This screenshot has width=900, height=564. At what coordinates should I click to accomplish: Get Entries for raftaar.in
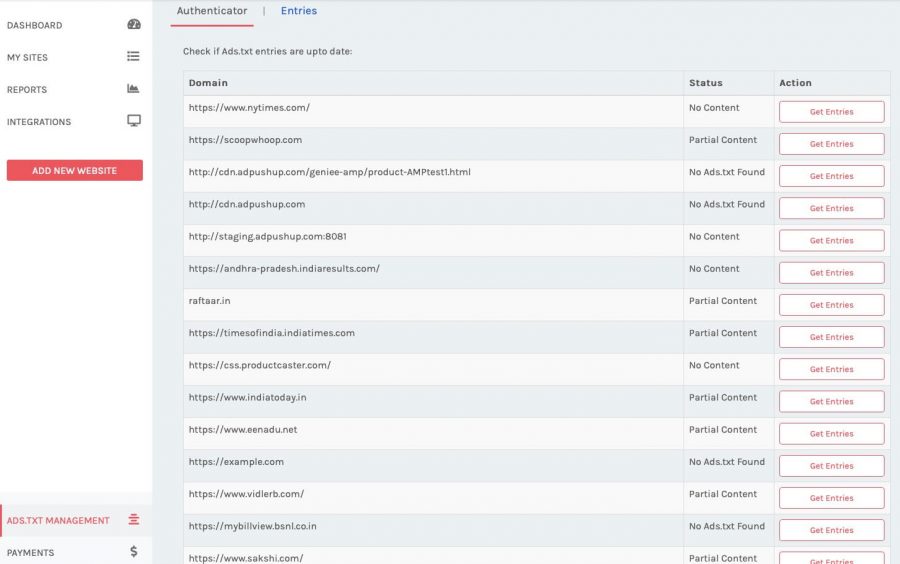[x=832, y=305]
